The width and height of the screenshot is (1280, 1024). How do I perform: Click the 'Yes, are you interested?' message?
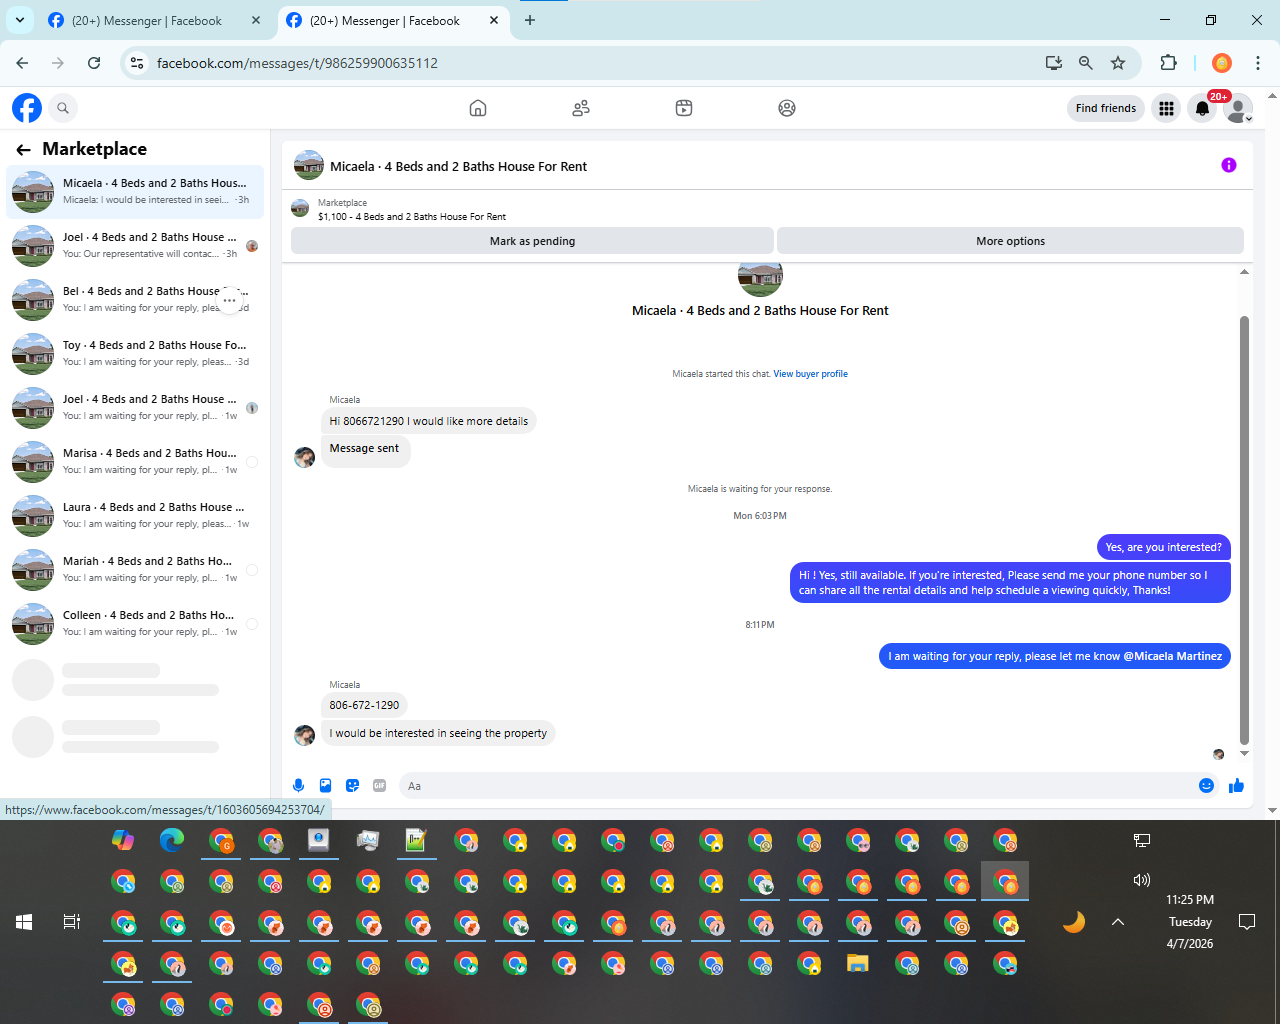pyautogui.click(x=1164, y=547)
